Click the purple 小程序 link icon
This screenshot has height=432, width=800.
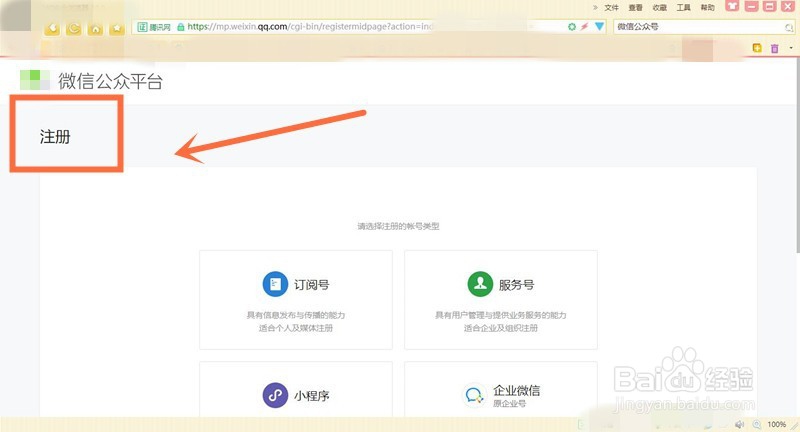coord(276,395)
